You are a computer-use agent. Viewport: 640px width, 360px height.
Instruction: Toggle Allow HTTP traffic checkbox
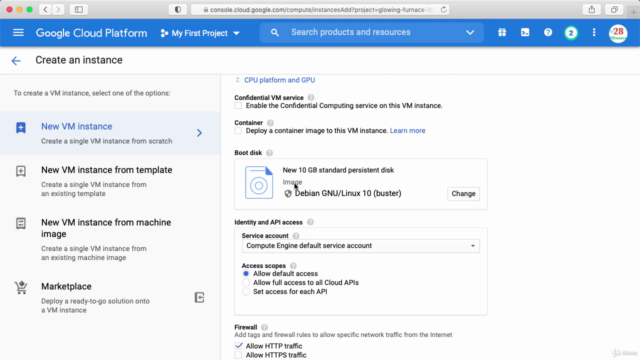pyautogui.click(x=238, y=346)
